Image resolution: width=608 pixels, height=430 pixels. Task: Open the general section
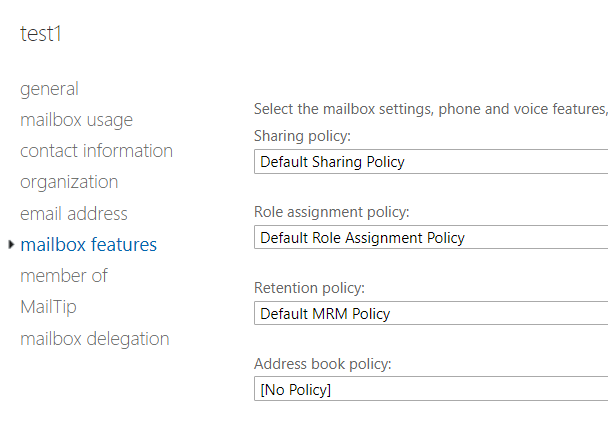tap(49, 89)
